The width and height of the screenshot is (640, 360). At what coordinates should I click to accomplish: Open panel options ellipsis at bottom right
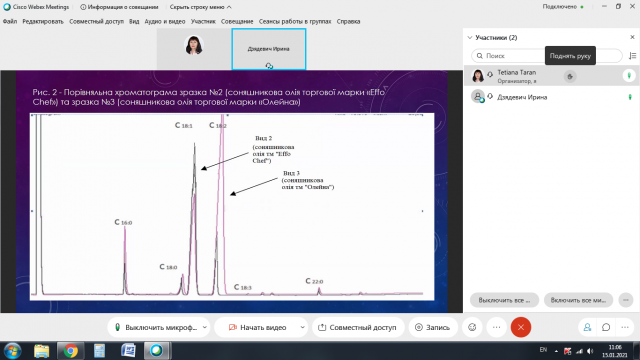(626, 300)
